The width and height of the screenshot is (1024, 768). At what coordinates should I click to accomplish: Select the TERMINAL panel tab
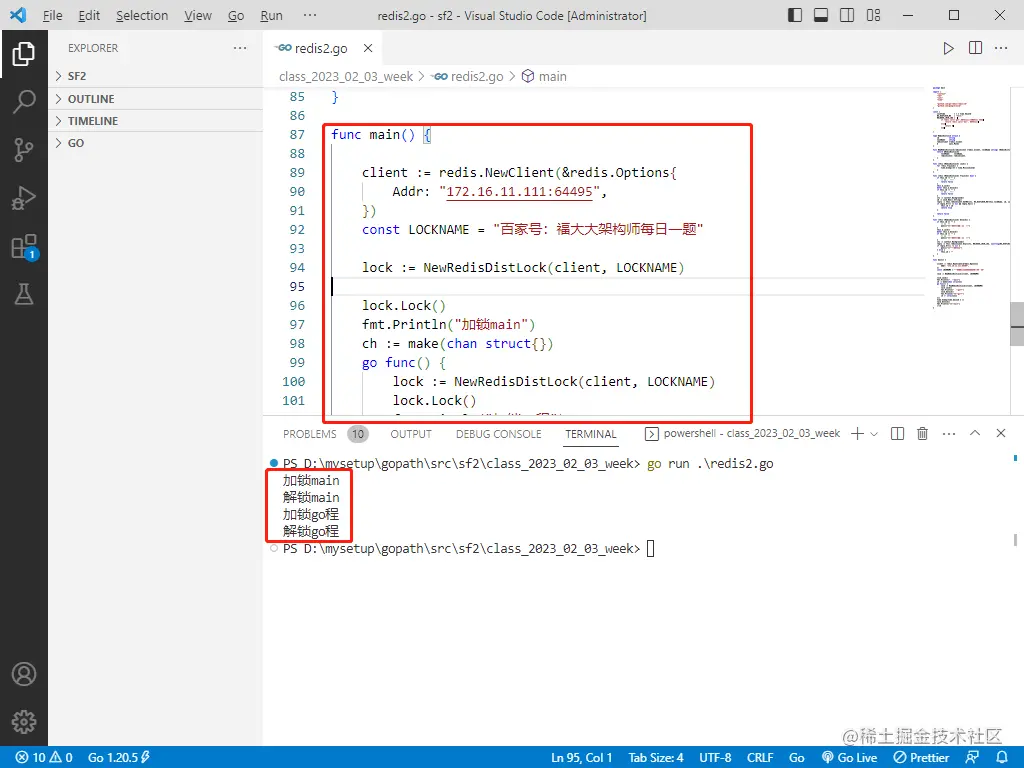pos(590,434)
